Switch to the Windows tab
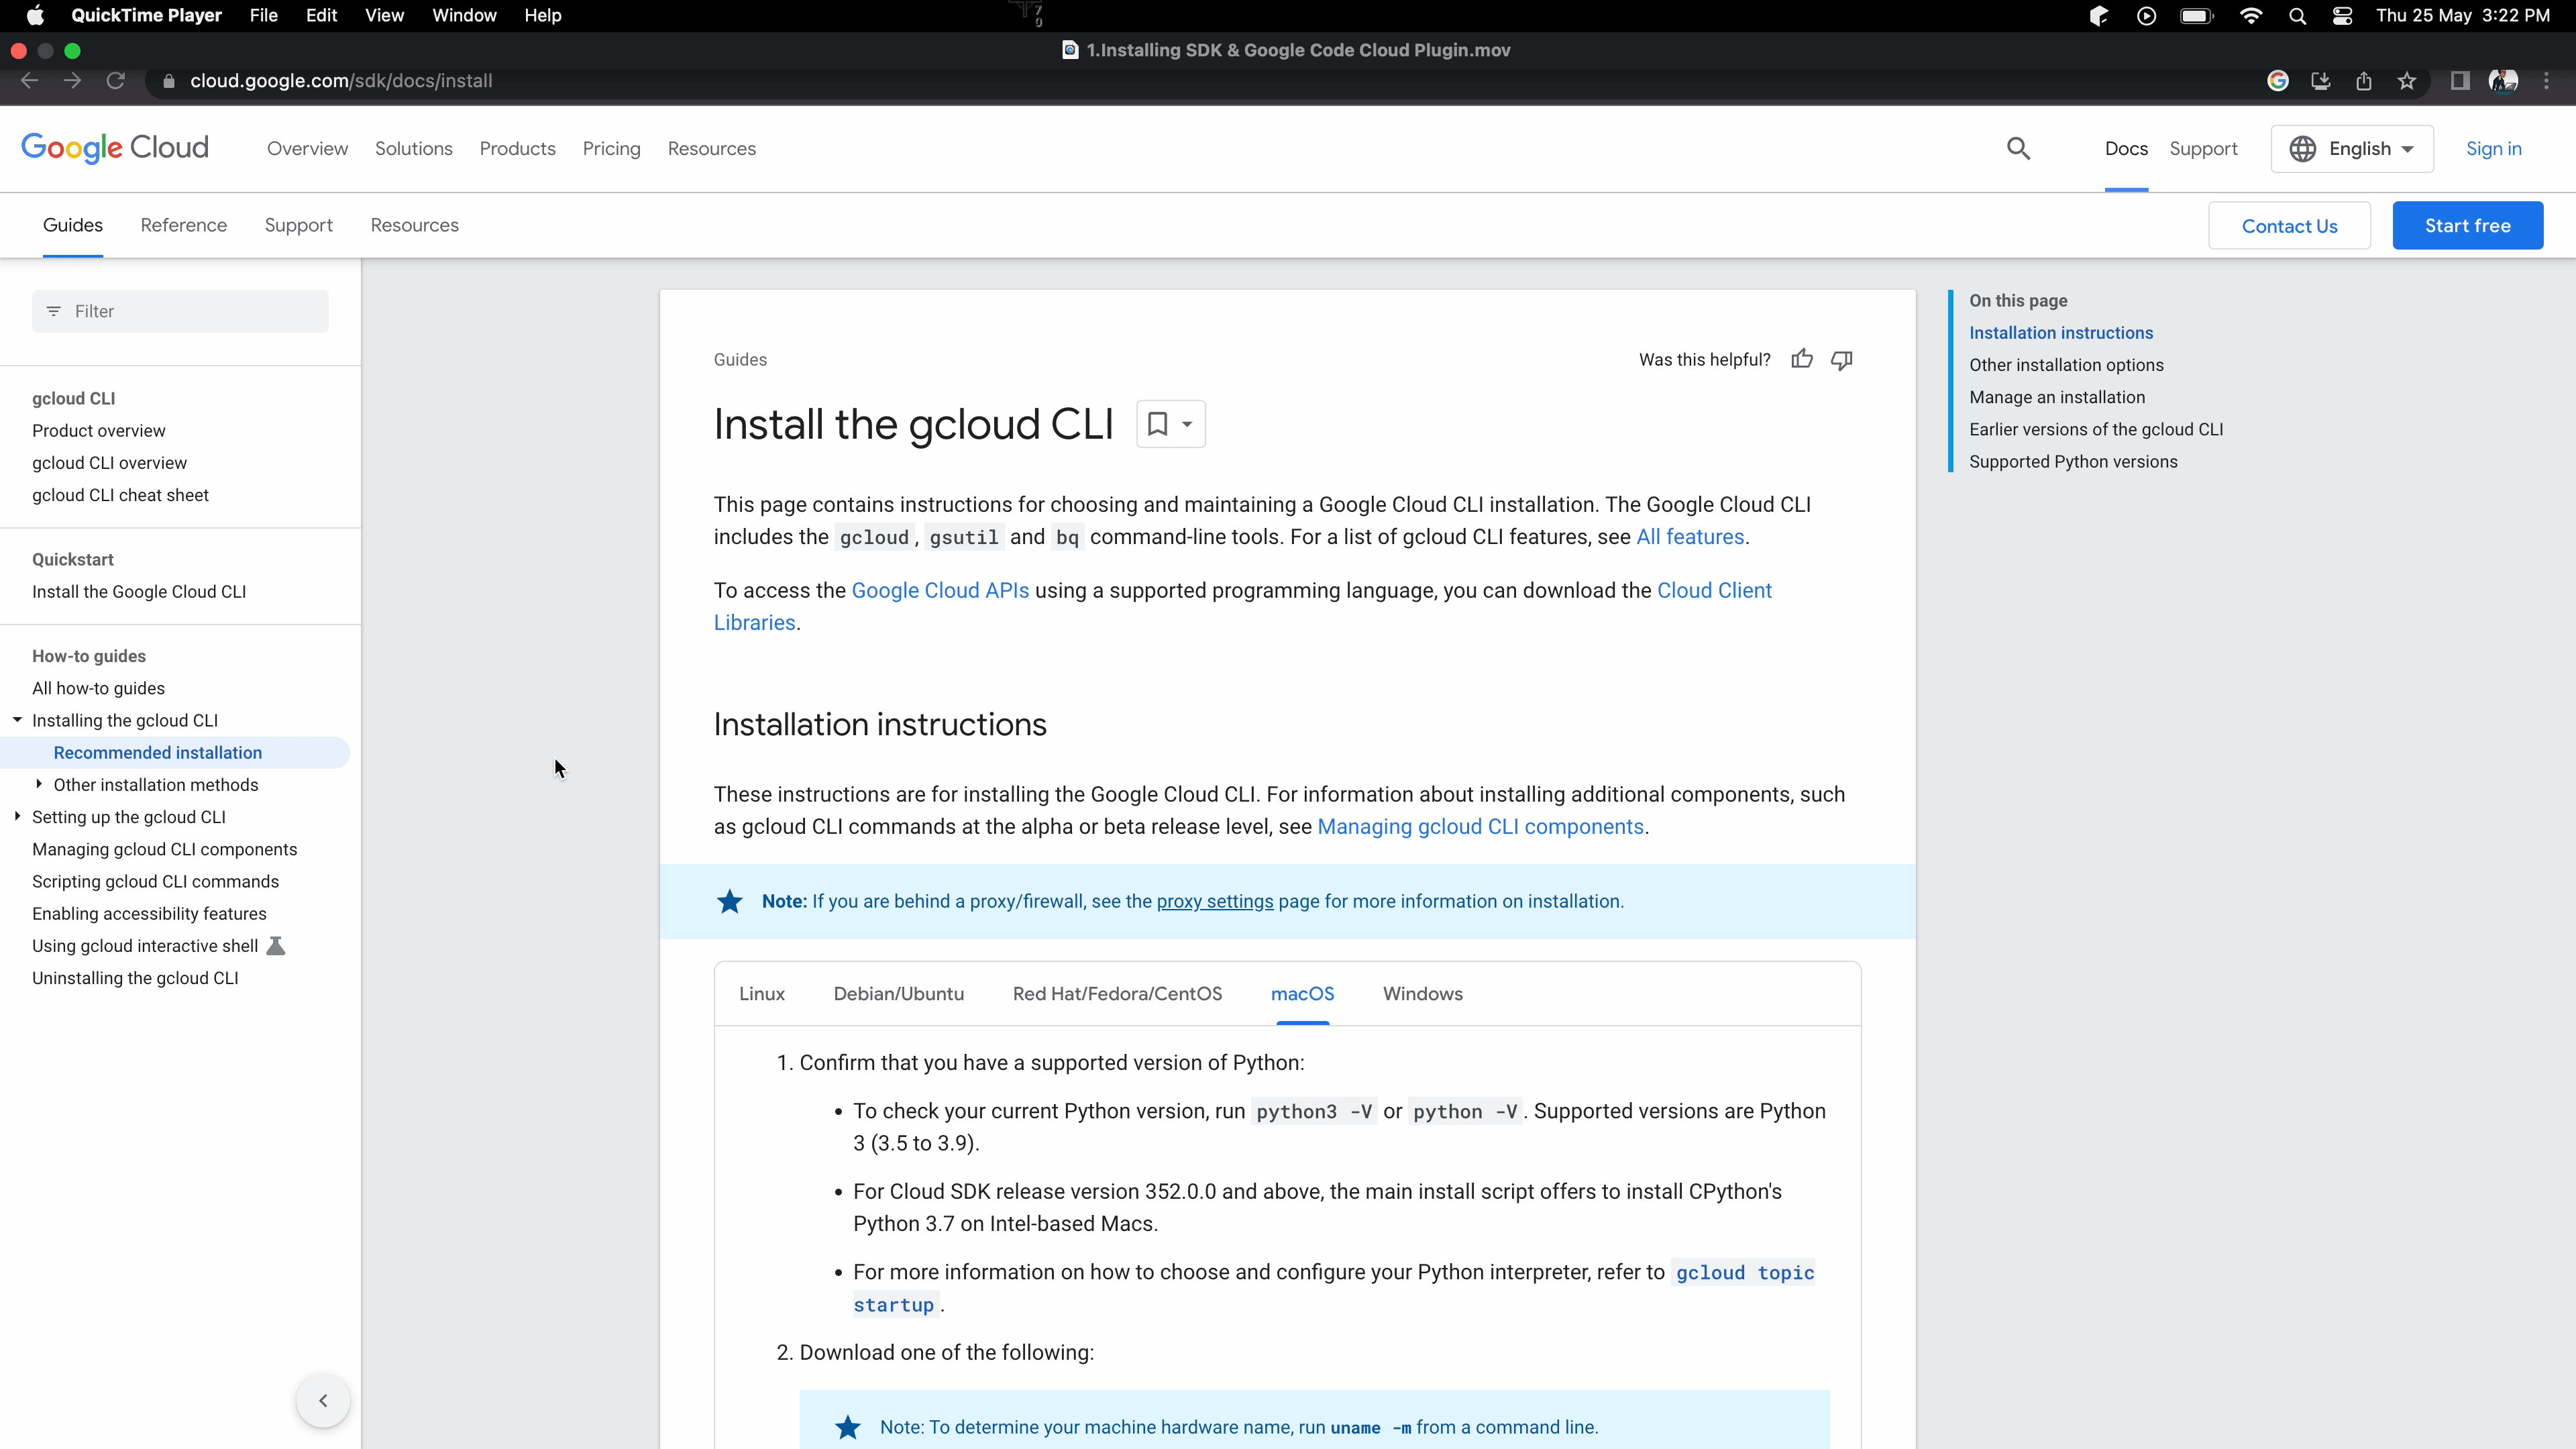This screenshot has width=2576, height=1449. click(x=1422, y=994)
